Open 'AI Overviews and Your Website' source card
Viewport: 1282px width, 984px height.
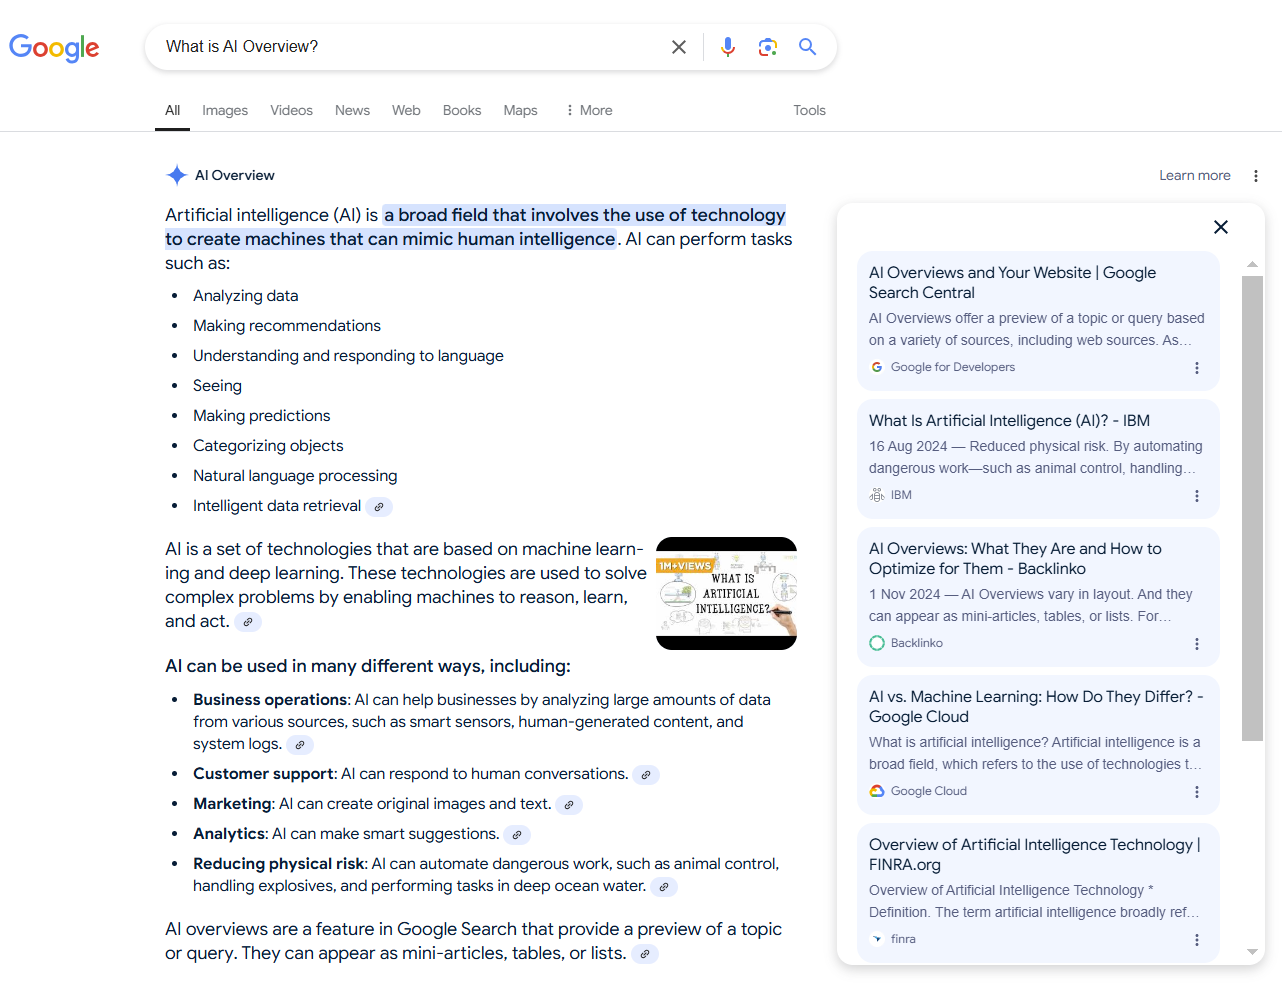click(1038, 320)
